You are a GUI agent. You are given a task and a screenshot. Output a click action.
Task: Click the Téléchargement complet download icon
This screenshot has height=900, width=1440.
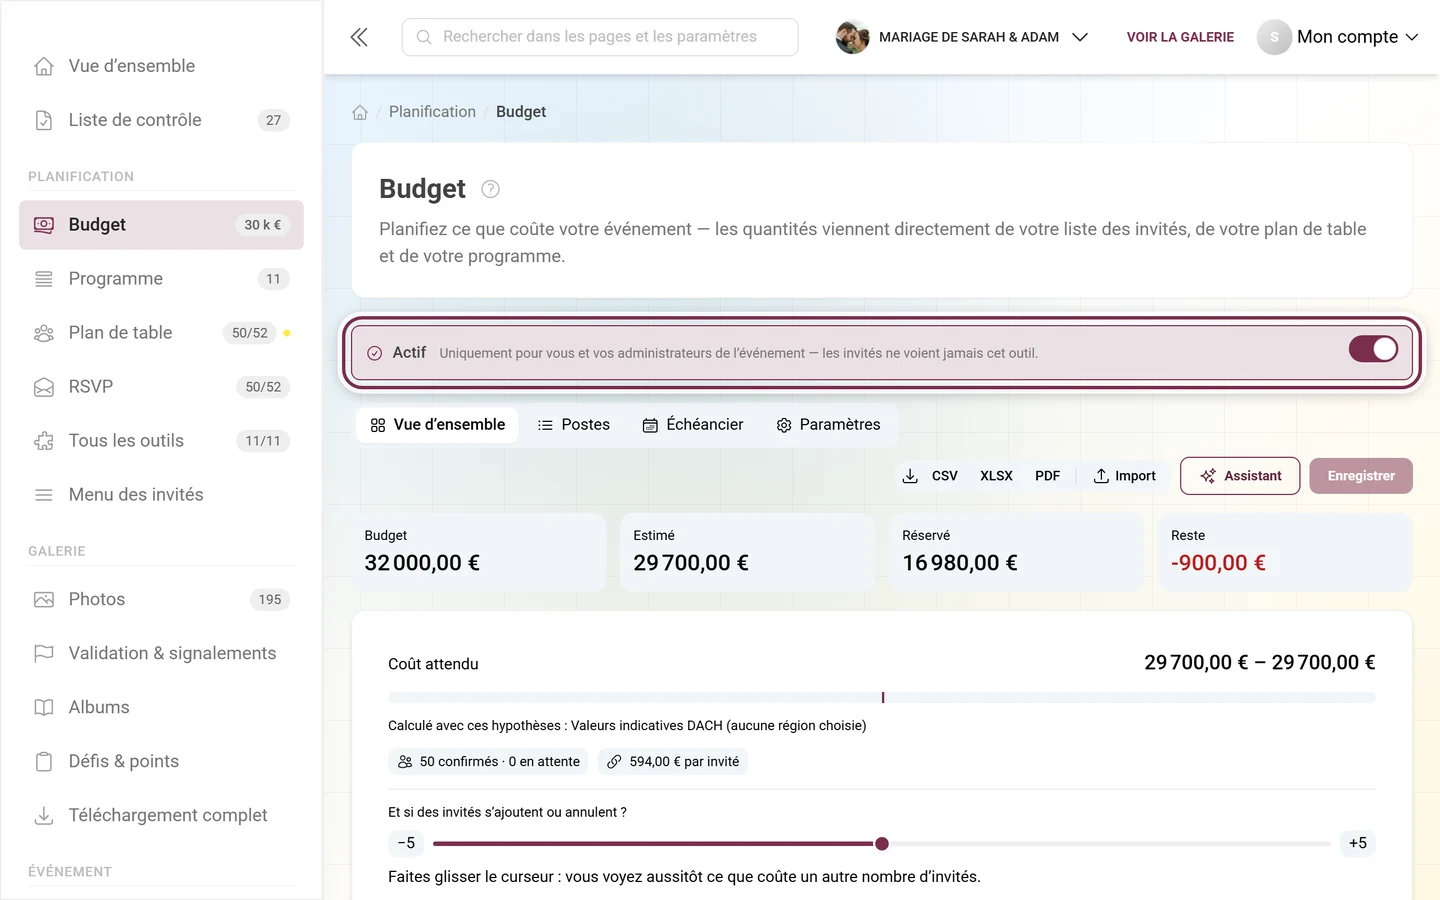coord(44,816)
